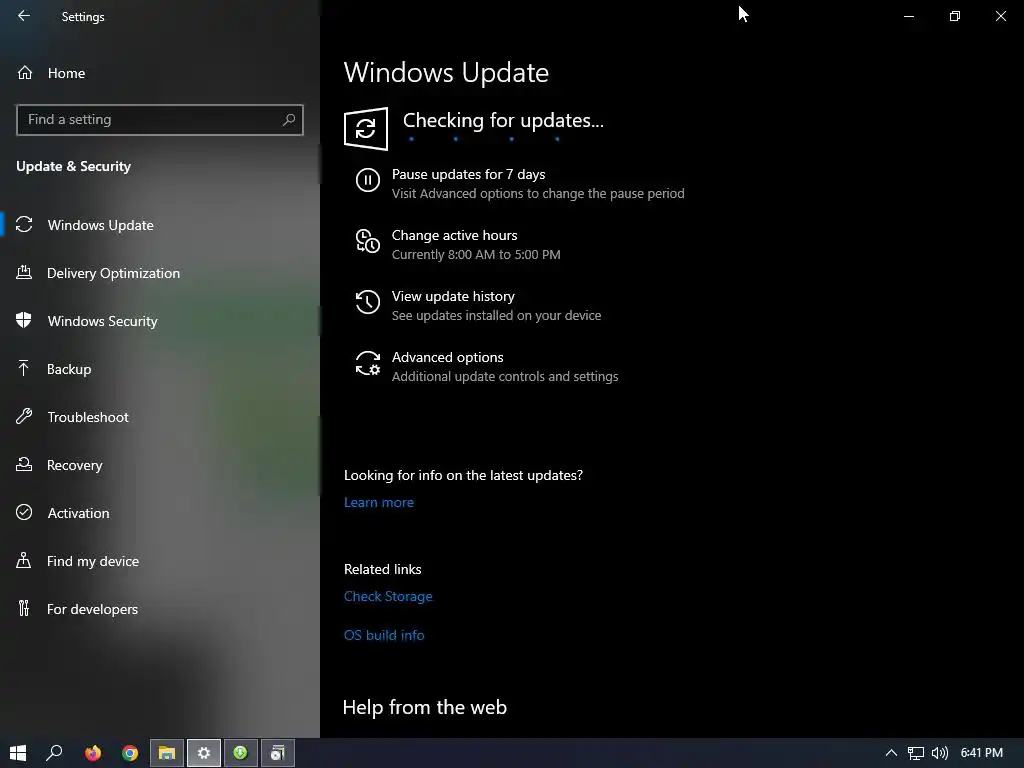The image size is (1024, 768).
Task: Click the network icon in system tray
Action: (x=916, y=753)
